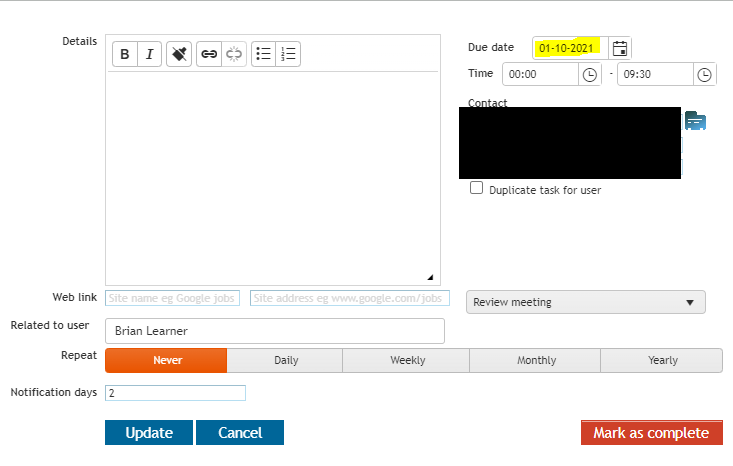Insert a hyperlink with the link icon
The width and height of the screenshot is (733, 466).
pos(209,54)
